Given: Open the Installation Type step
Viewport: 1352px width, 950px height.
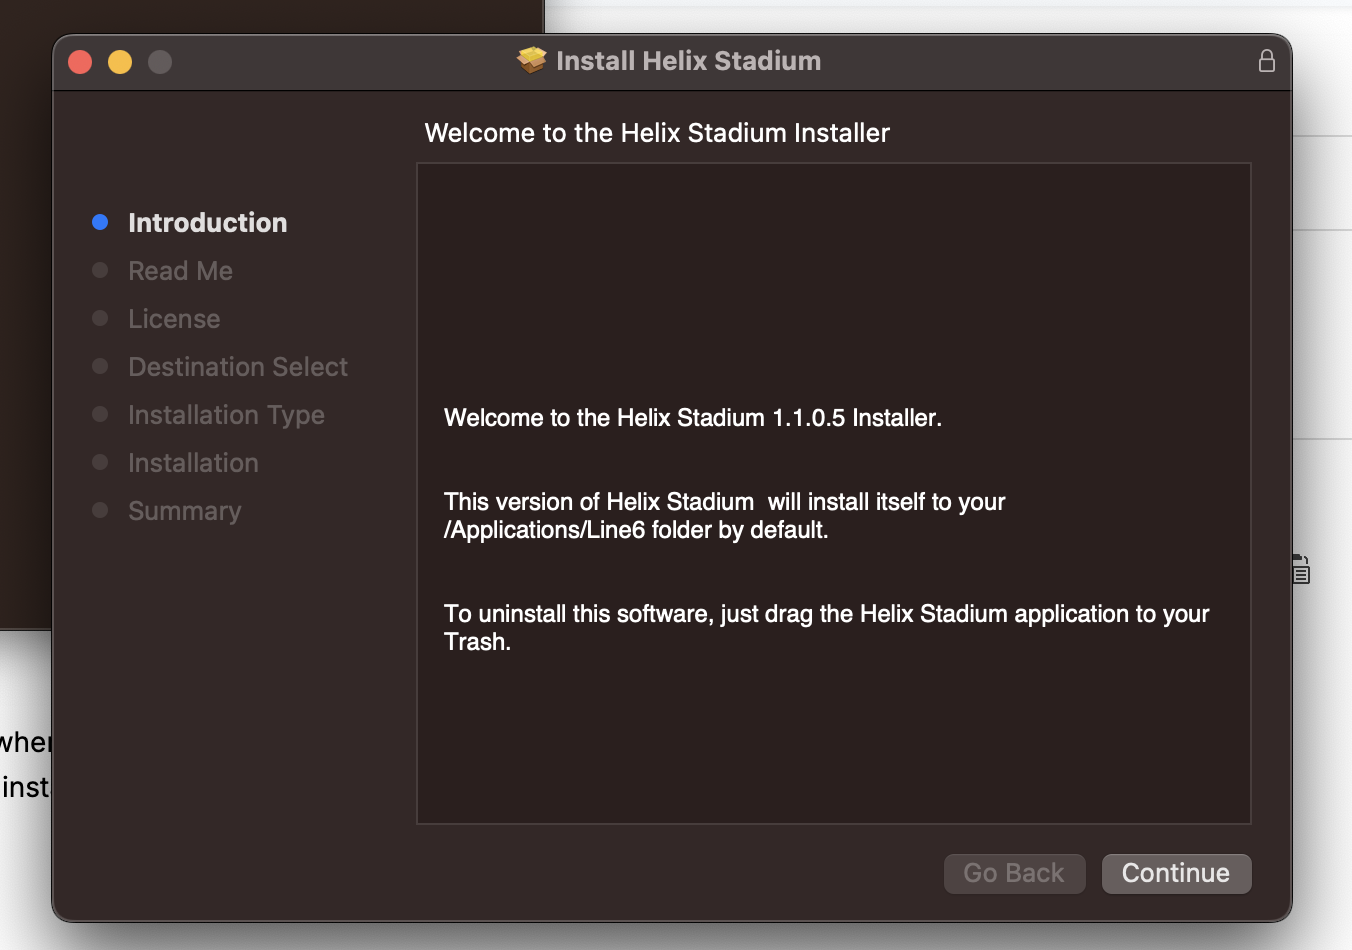Looking at the screenshot, I should point(226,415).
